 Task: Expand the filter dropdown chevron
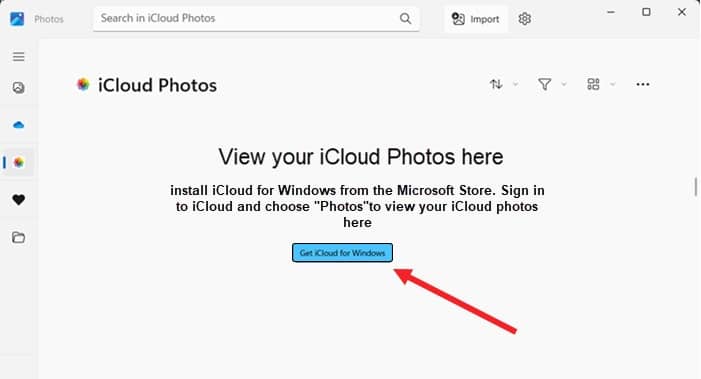tap(564, 84)
